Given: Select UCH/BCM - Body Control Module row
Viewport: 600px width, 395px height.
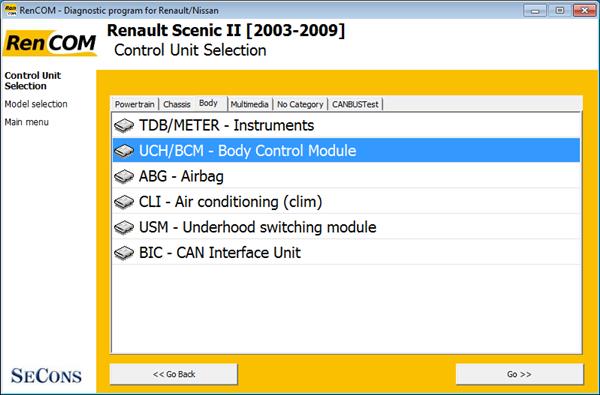Looking at the screenshot, I should click(346, 150).
